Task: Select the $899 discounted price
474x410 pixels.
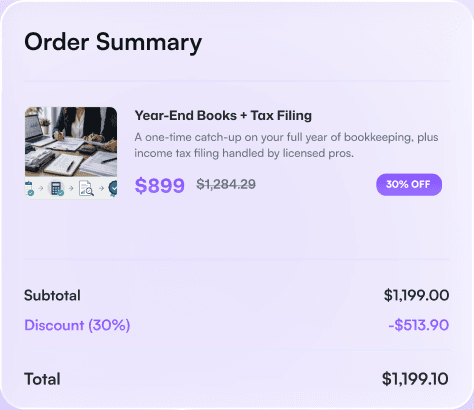Action: pos(159,185)
